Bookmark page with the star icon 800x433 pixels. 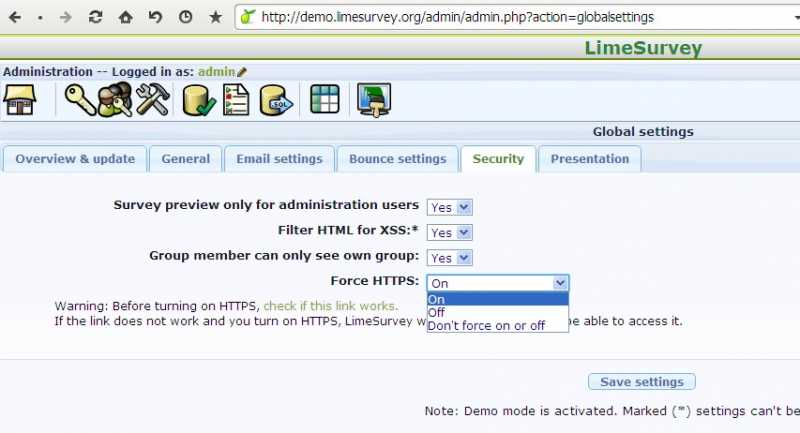coord(215,17)
